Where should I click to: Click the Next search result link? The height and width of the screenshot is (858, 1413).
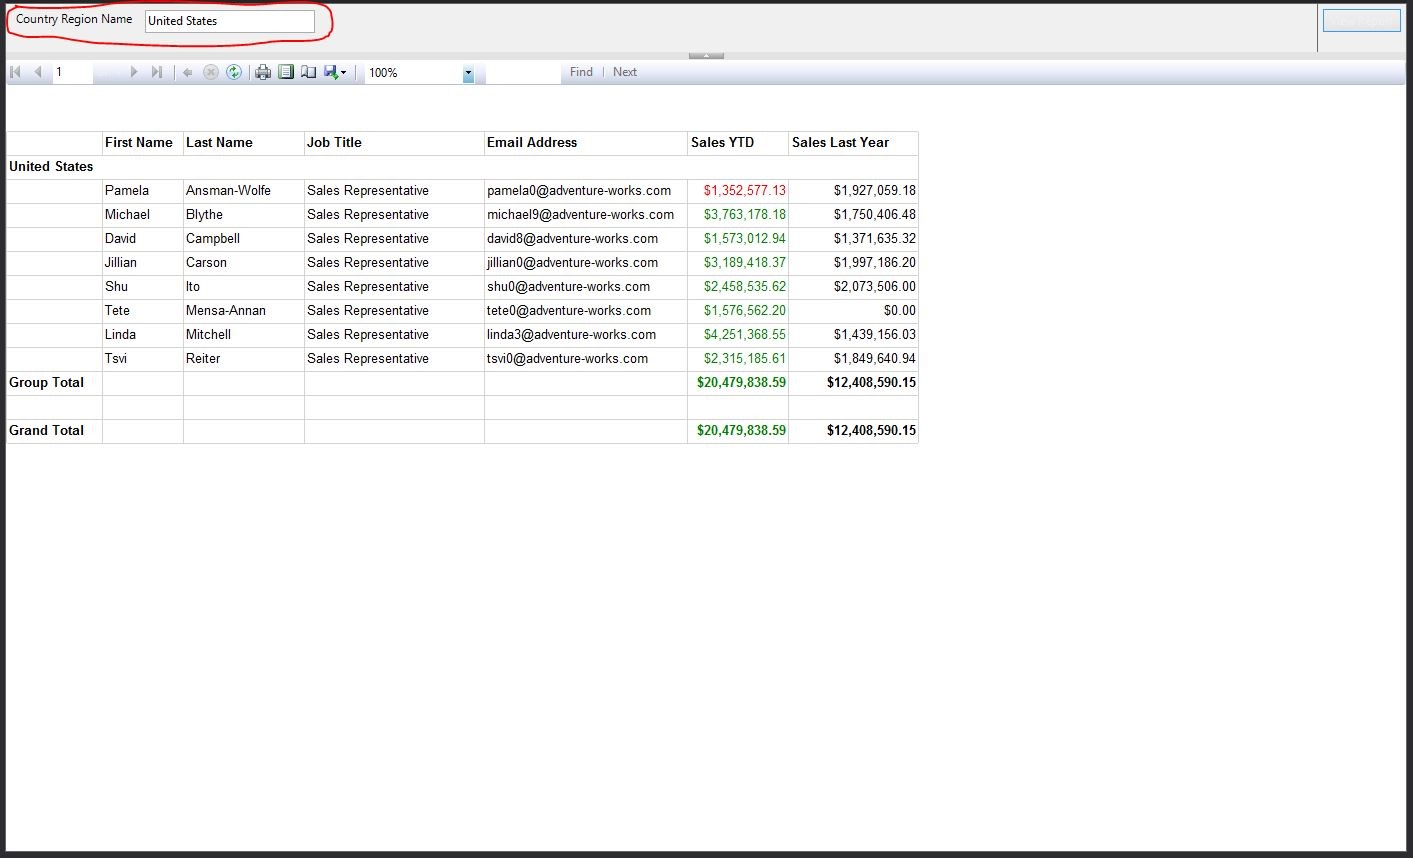(x=625, y=72)
